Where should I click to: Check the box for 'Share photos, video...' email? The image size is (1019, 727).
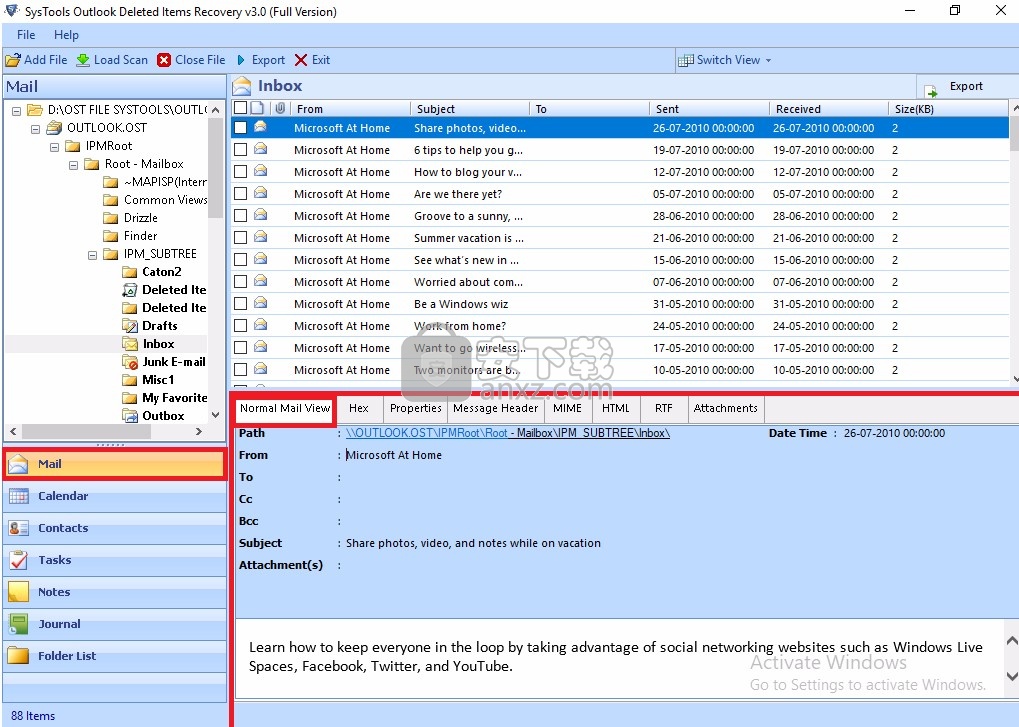pyautogui.click(x=240, y=127)
